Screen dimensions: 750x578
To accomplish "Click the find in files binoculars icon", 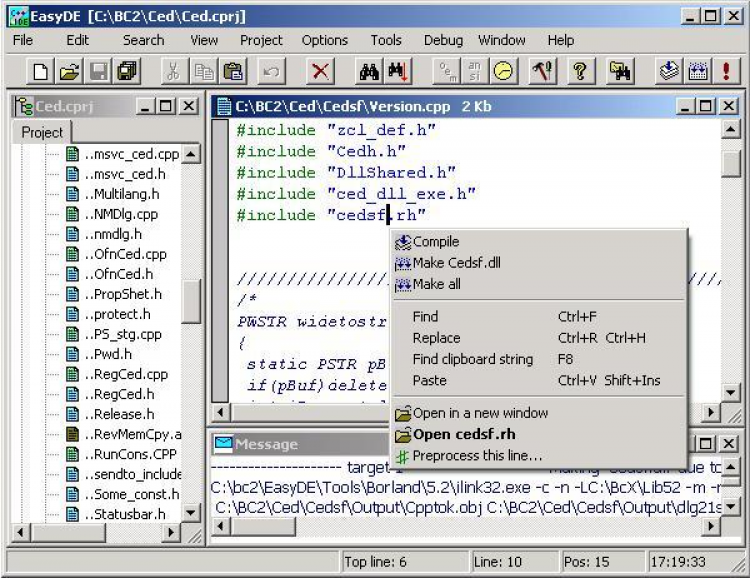I will point(620,72).
